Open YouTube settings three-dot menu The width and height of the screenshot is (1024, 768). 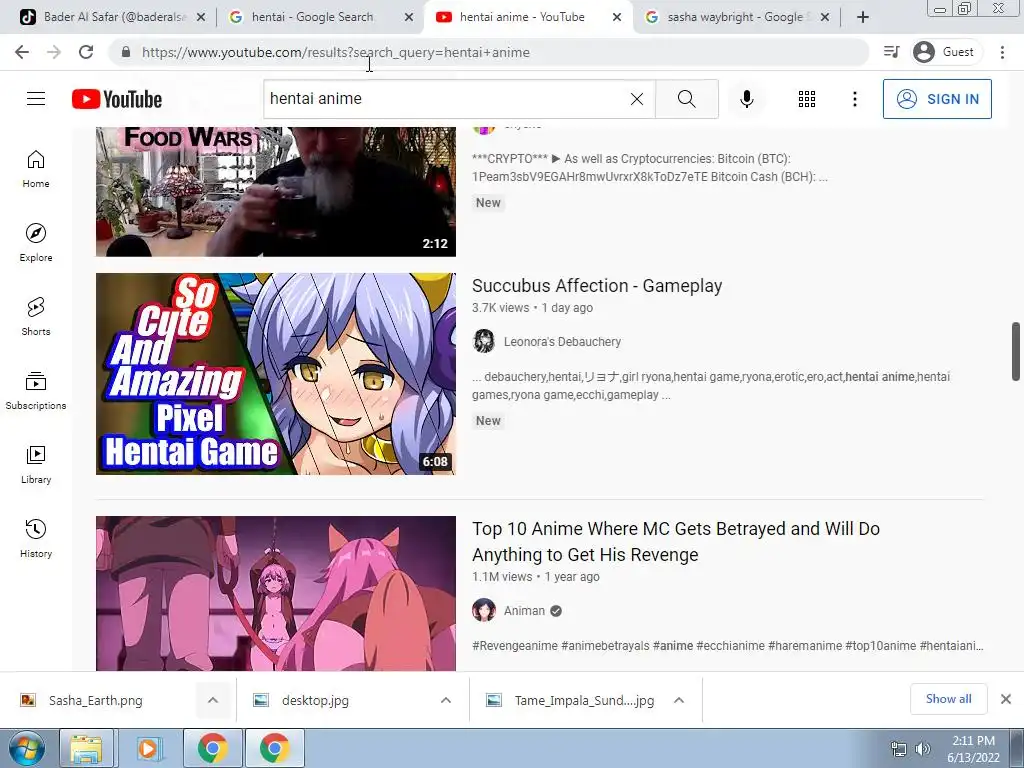(x=854, y=99)
